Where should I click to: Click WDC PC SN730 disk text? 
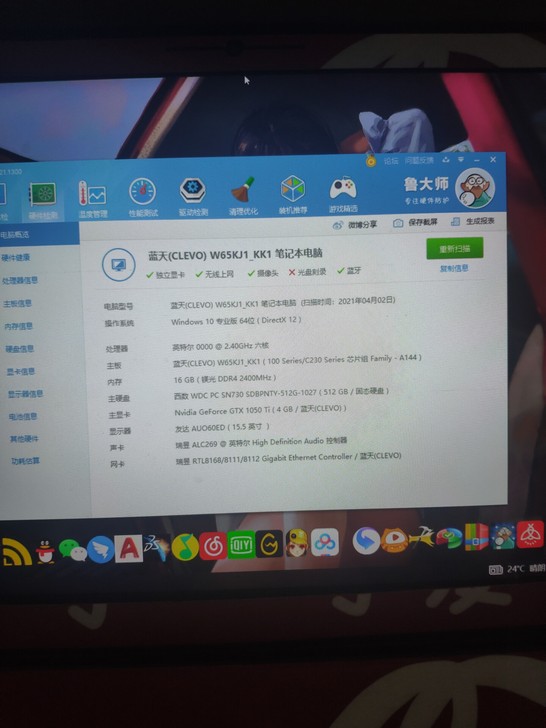click(x=281, y=394)
